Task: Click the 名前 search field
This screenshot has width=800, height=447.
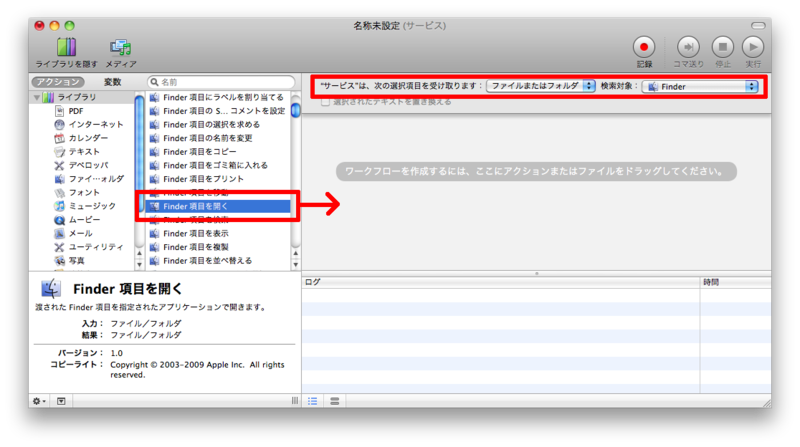Action: (x=221, y=82)
